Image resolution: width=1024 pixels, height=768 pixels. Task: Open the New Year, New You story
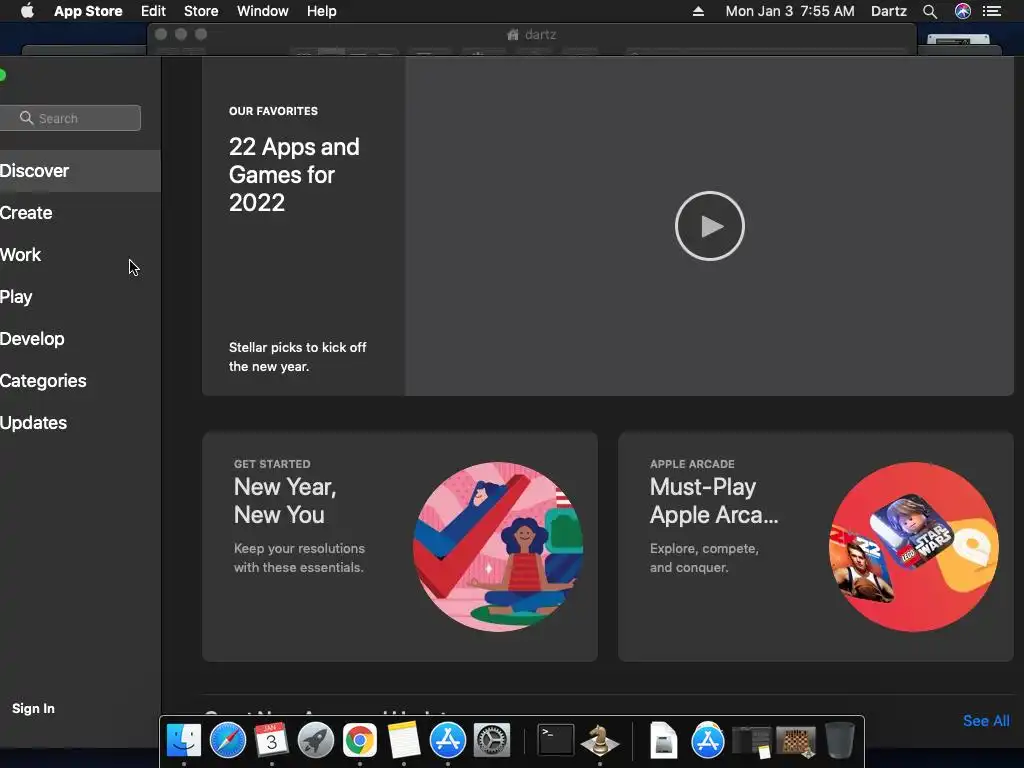coord(400,547)
